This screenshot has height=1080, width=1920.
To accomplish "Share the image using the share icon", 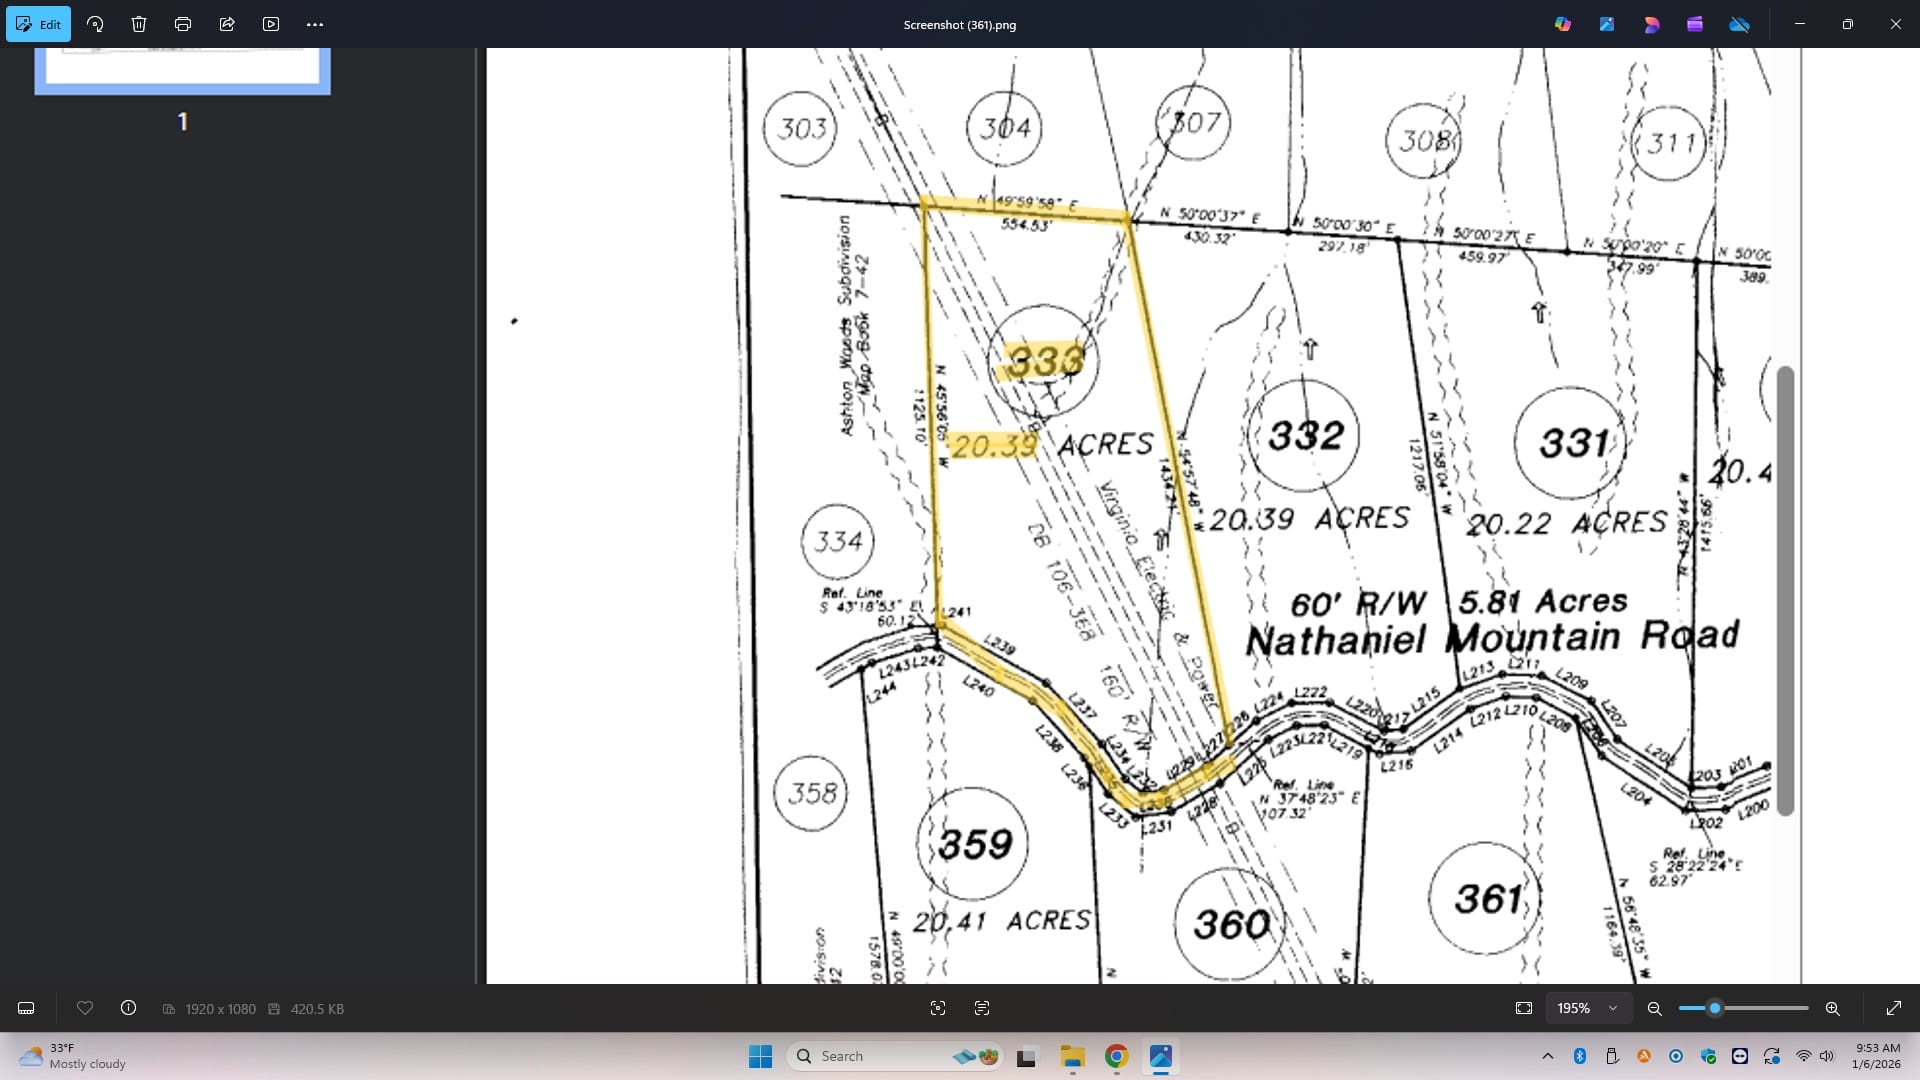I will [x=227, y=24].
